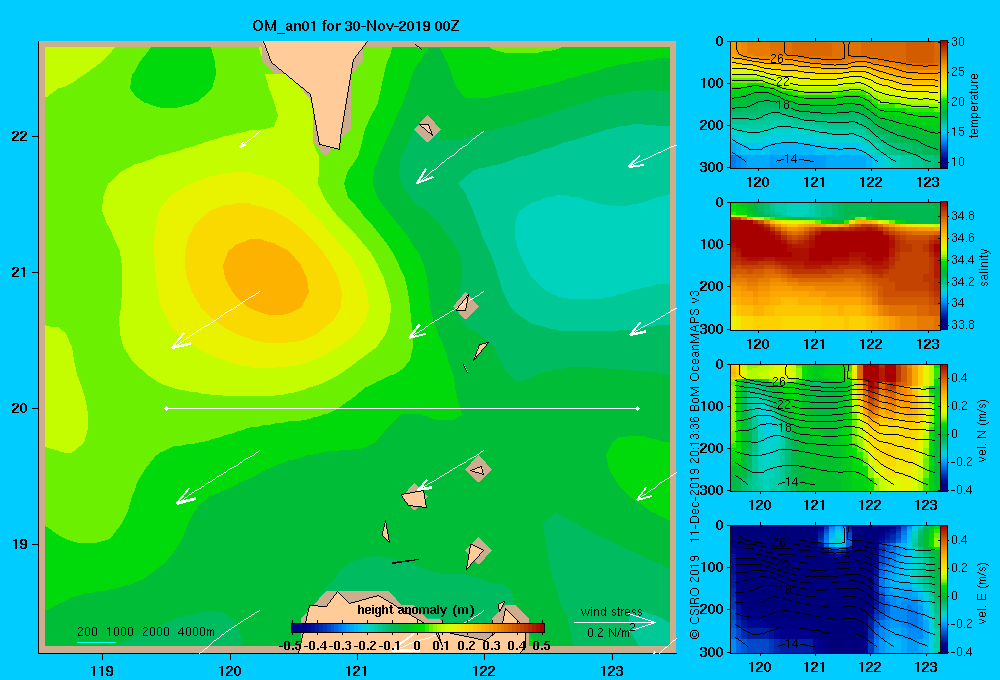Click the wind stress reference arrow in legend
The width and height of the screenshot is (1000, 680).
pyautogui.click(x=614, y=622)
